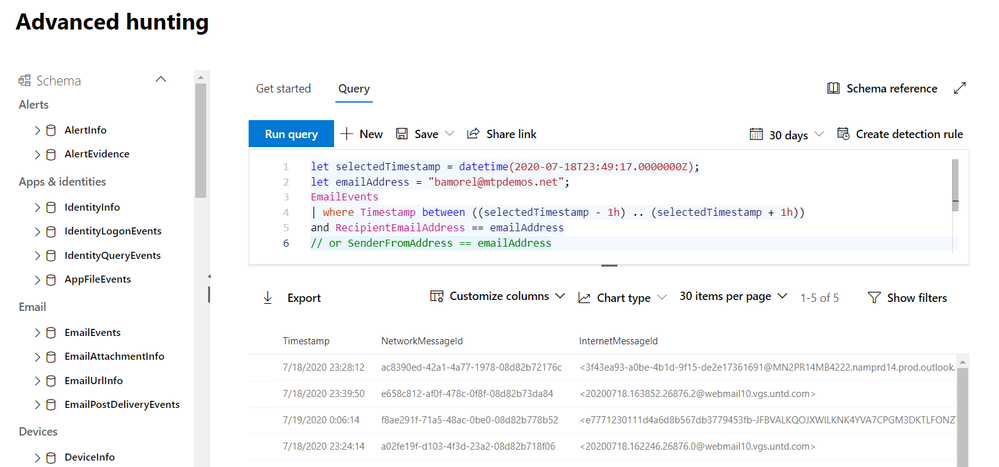Click the Schema reference book icon
The image size is (999, 467).
coord(833,89)
